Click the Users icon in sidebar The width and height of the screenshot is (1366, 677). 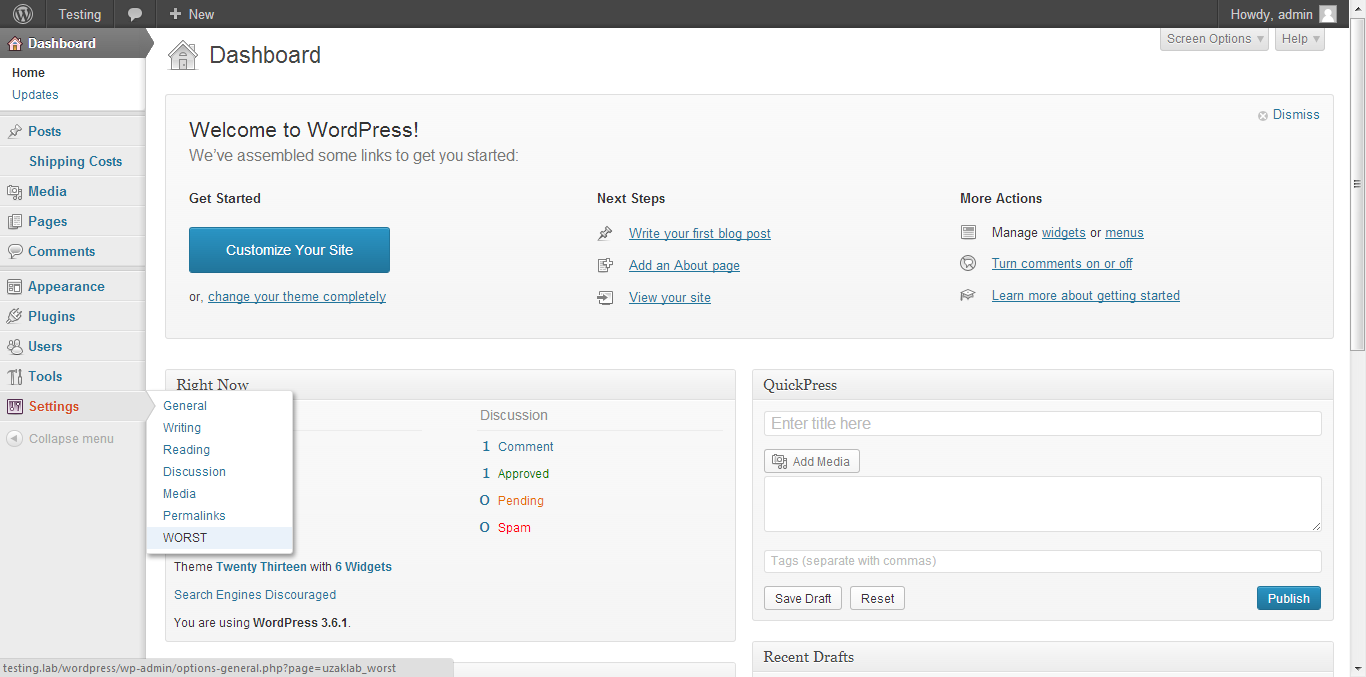point(14,346)
